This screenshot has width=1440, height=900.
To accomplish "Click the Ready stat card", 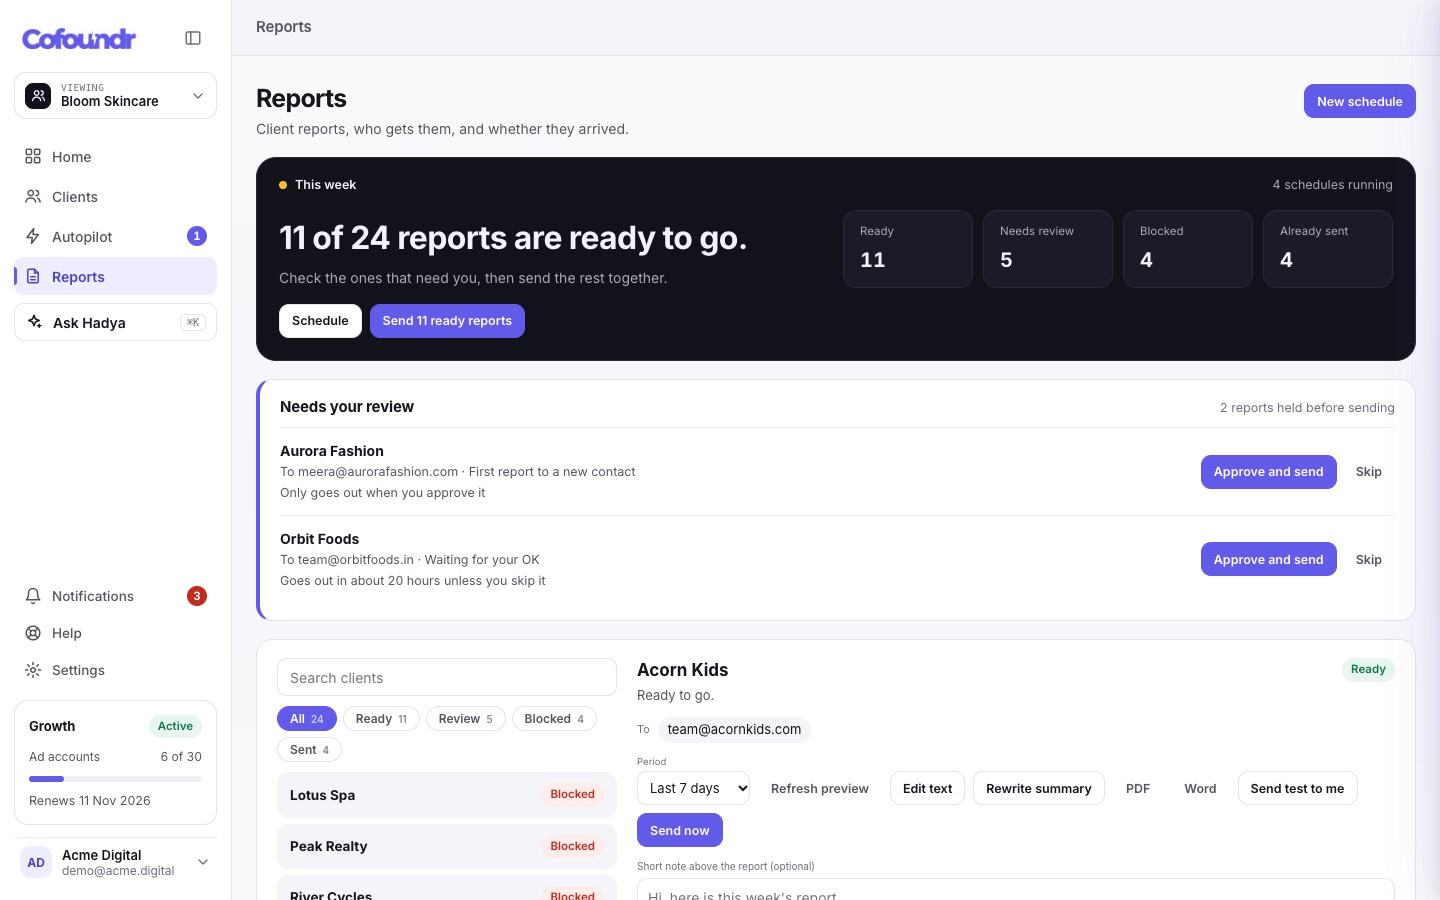I will coord(908,249).
